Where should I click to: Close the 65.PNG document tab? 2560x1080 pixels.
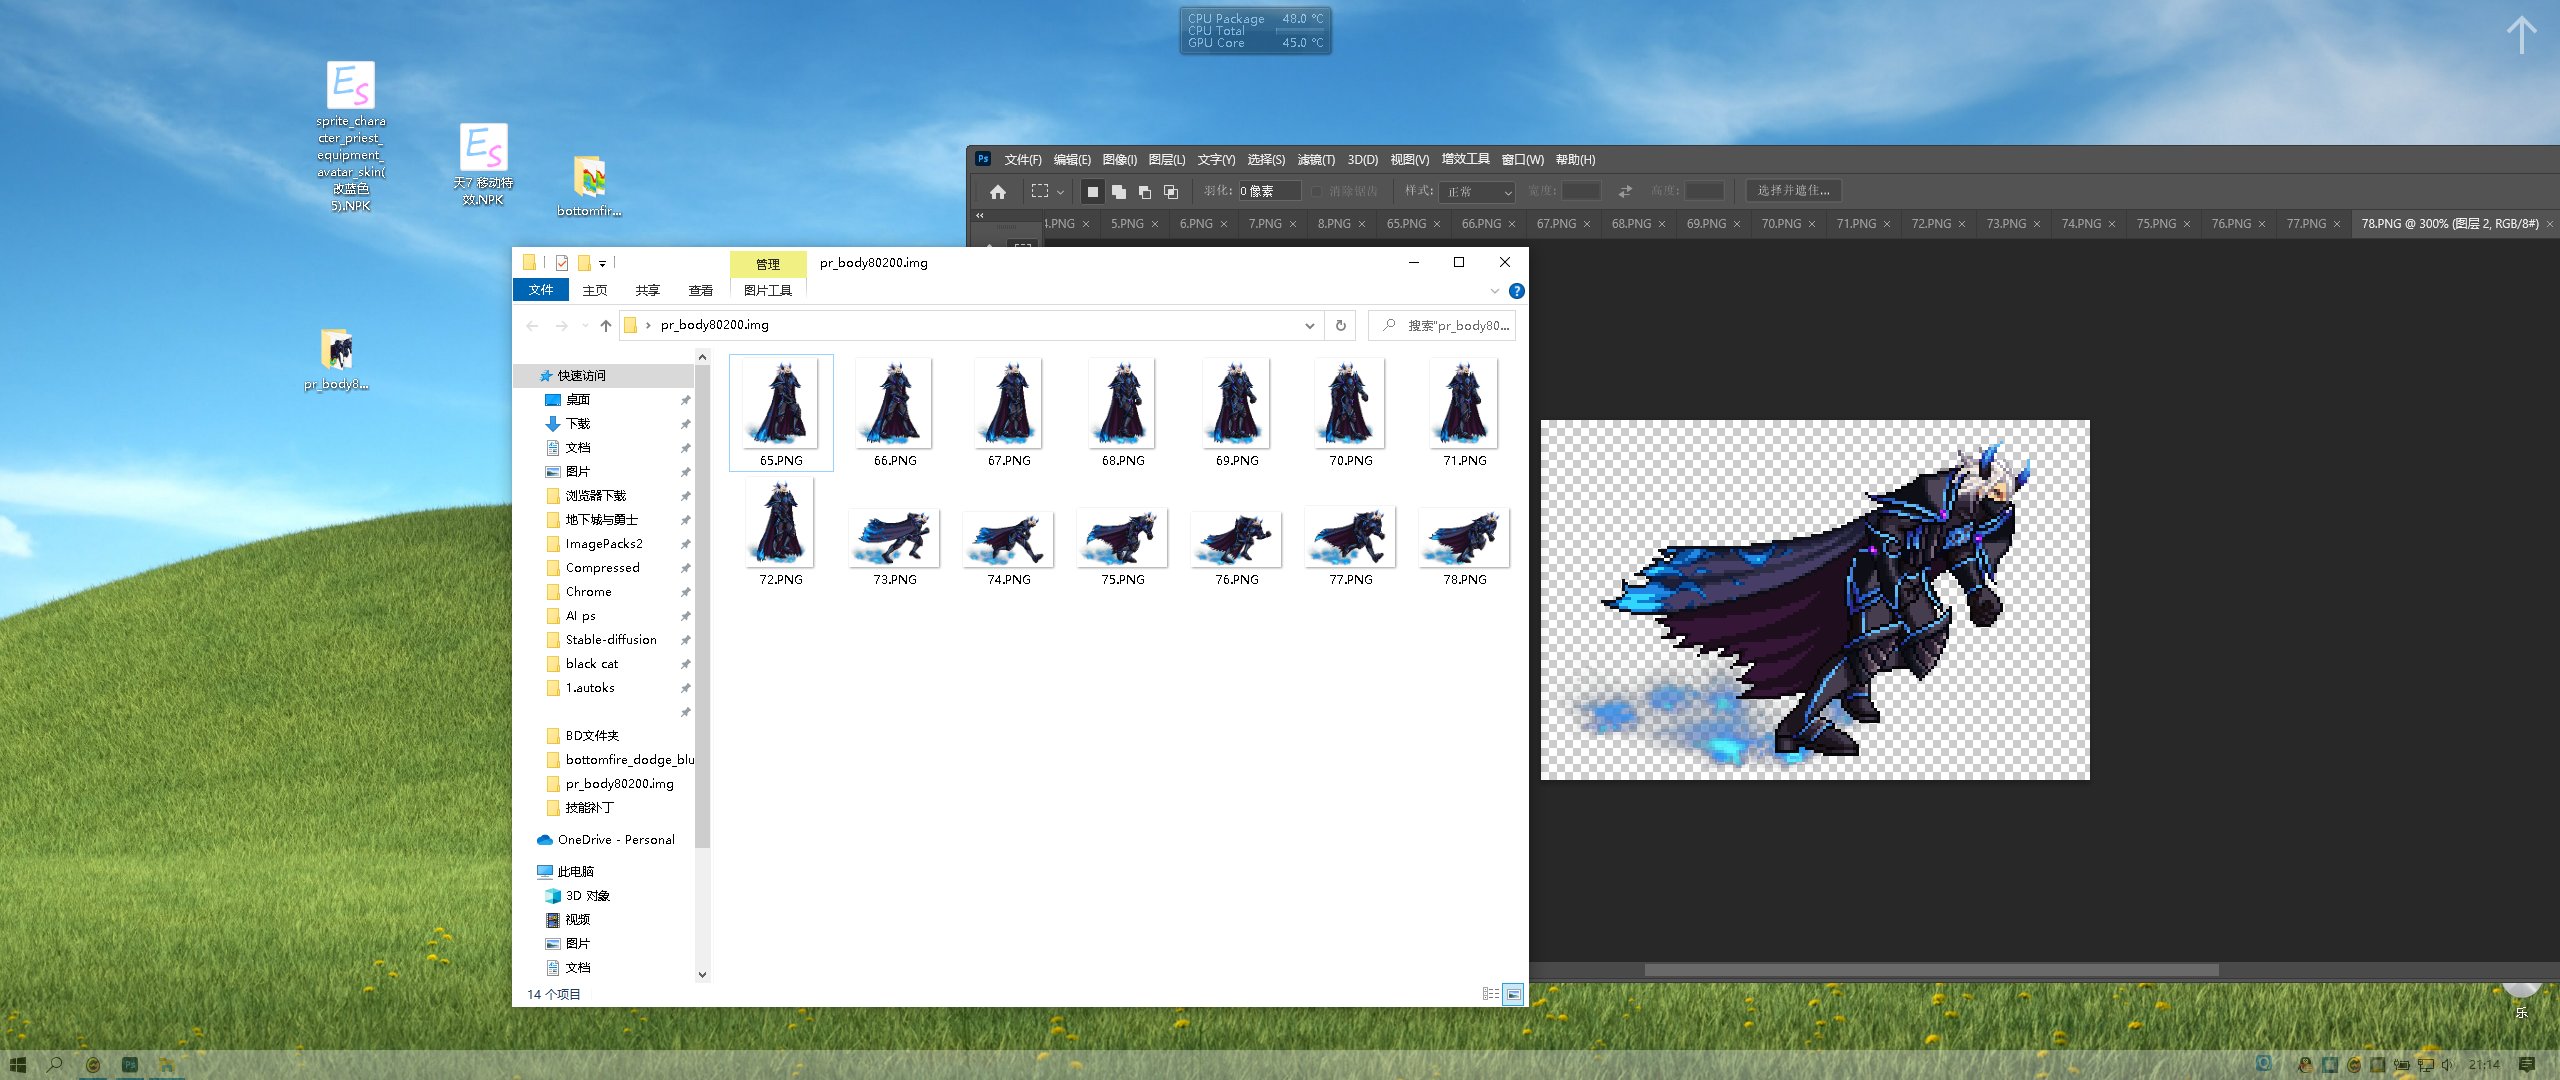coord(1437,224)
